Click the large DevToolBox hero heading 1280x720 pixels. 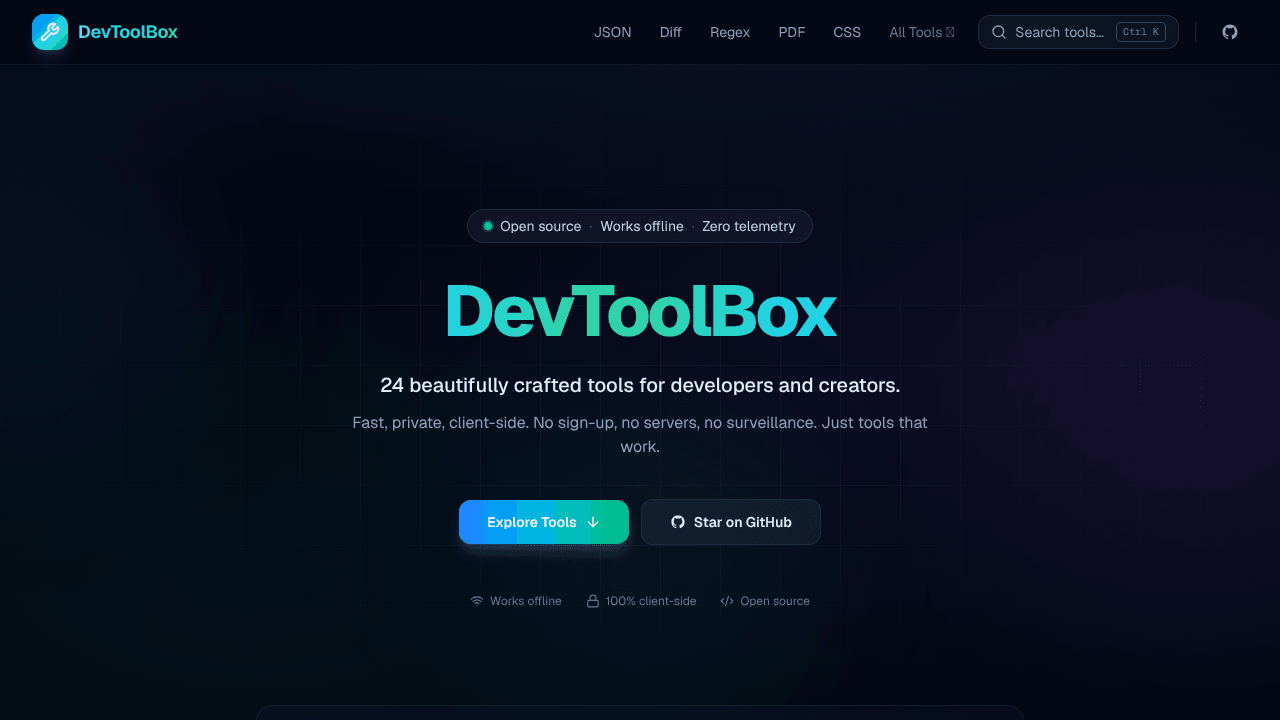640,311
